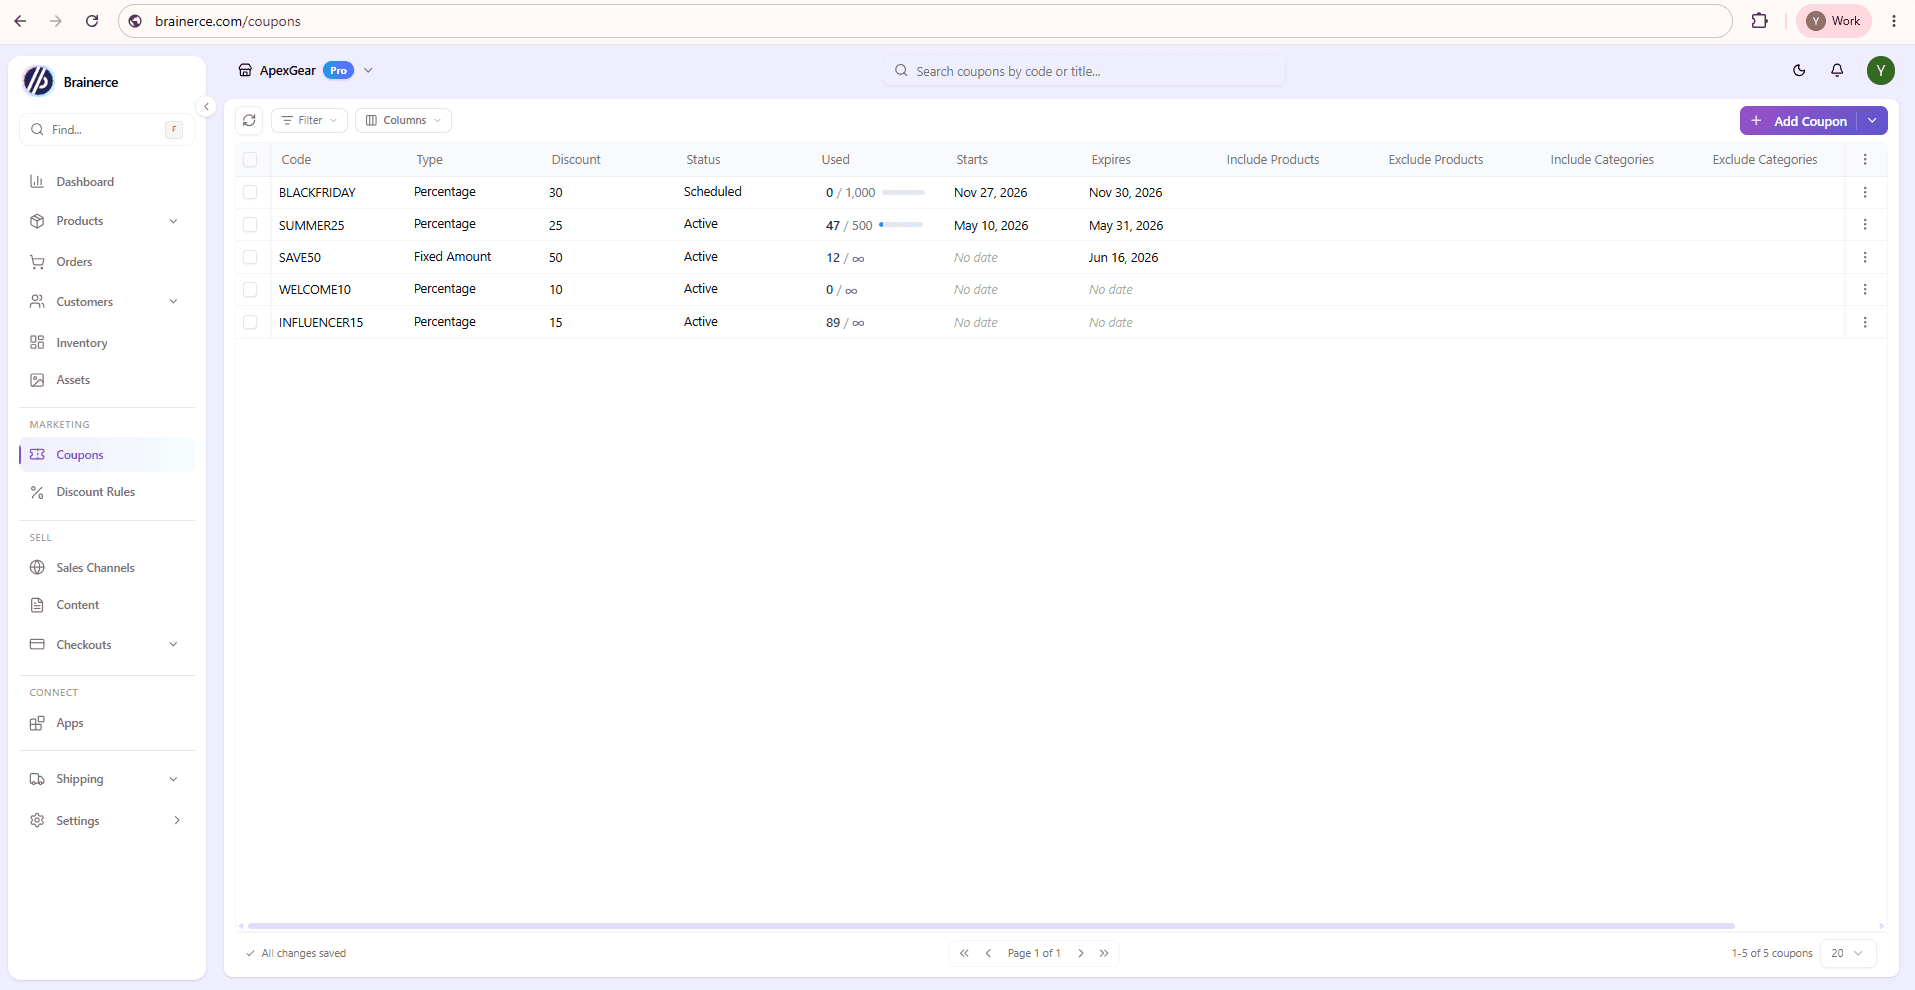Image resolution: width=1915 pixels, height=990 pixels.
Task: Expand the ApexGear store switcher chevron
Action: 368,70
